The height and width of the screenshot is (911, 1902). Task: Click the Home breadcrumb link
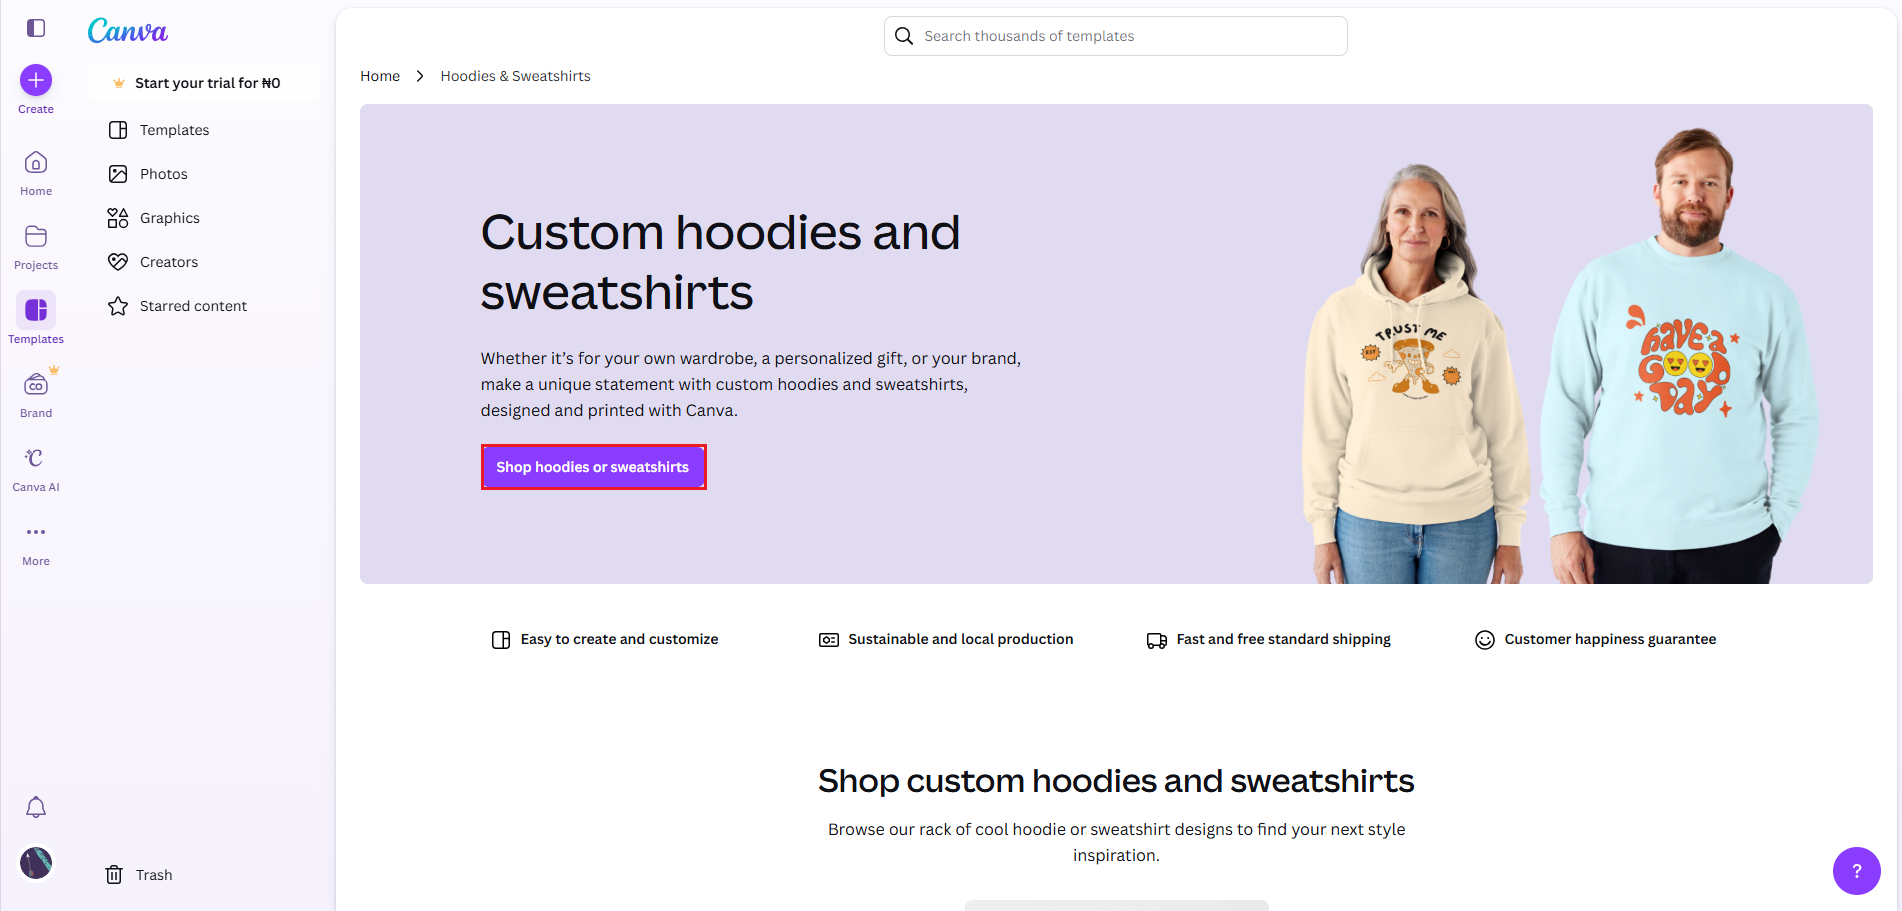(380, 76)
